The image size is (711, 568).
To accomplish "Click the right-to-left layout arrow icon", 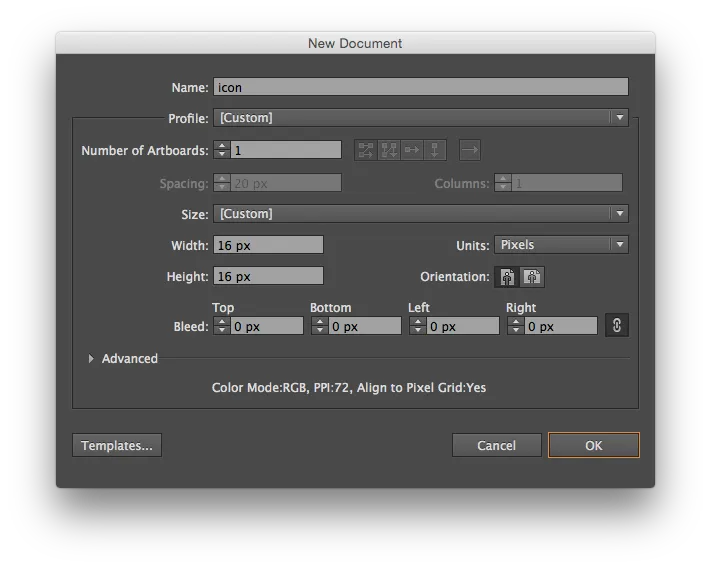I will (x=470, y=150).
